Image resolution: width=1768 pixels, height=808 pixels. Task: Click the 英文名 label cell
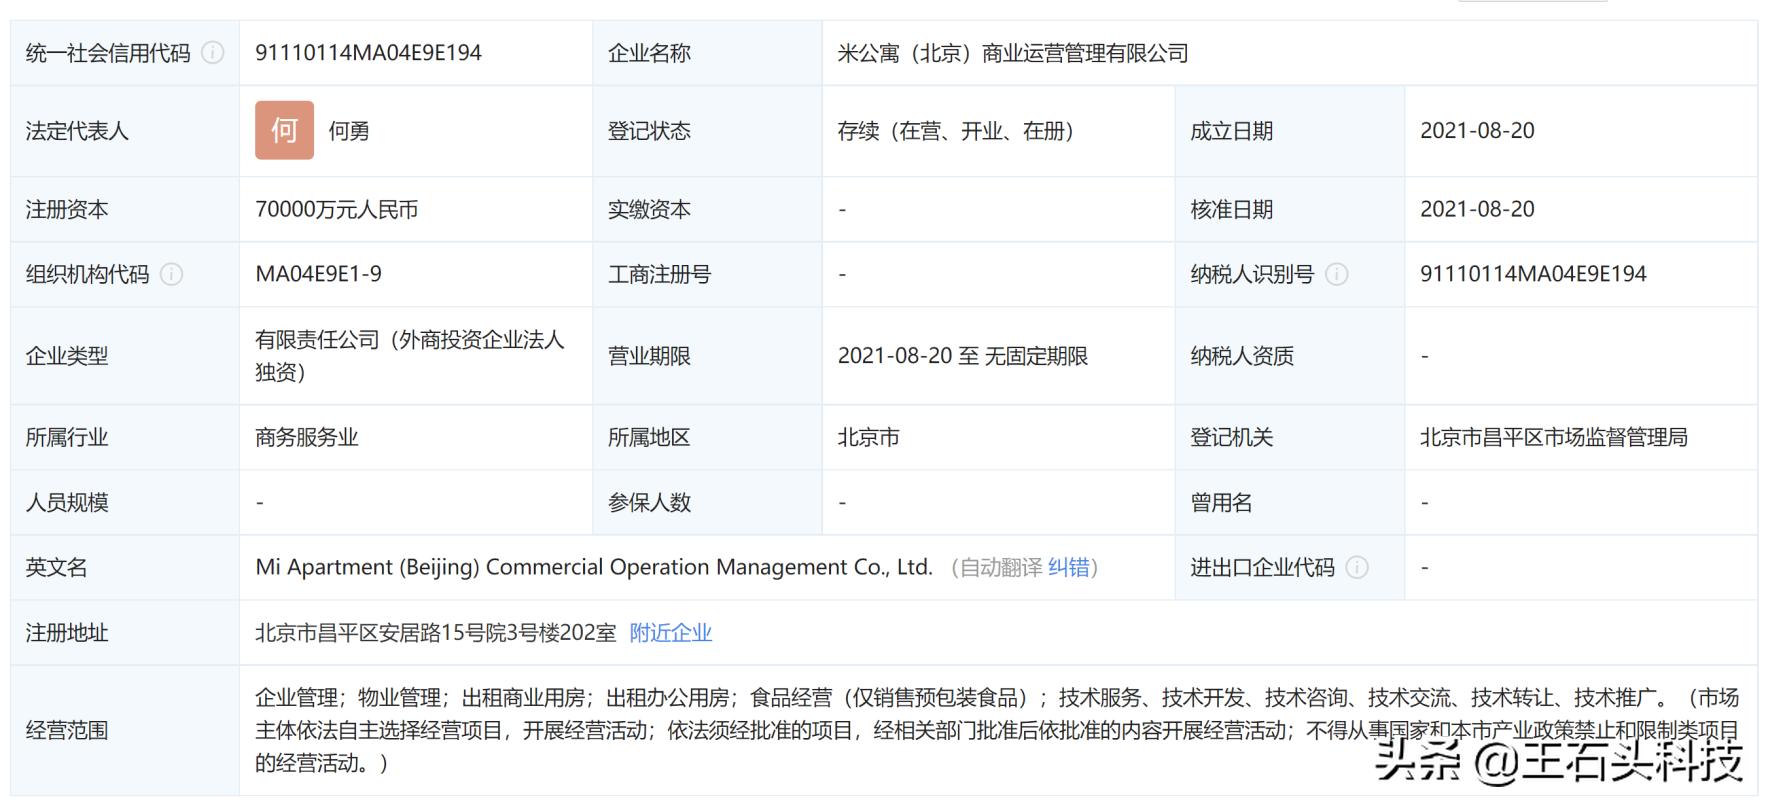point(125,568)
